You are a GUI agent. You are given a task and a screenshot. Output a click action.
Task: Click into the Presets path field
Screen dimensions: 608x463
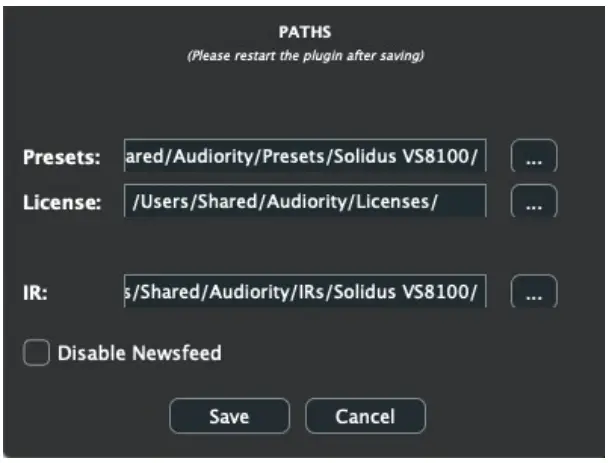tap(304, 158)
